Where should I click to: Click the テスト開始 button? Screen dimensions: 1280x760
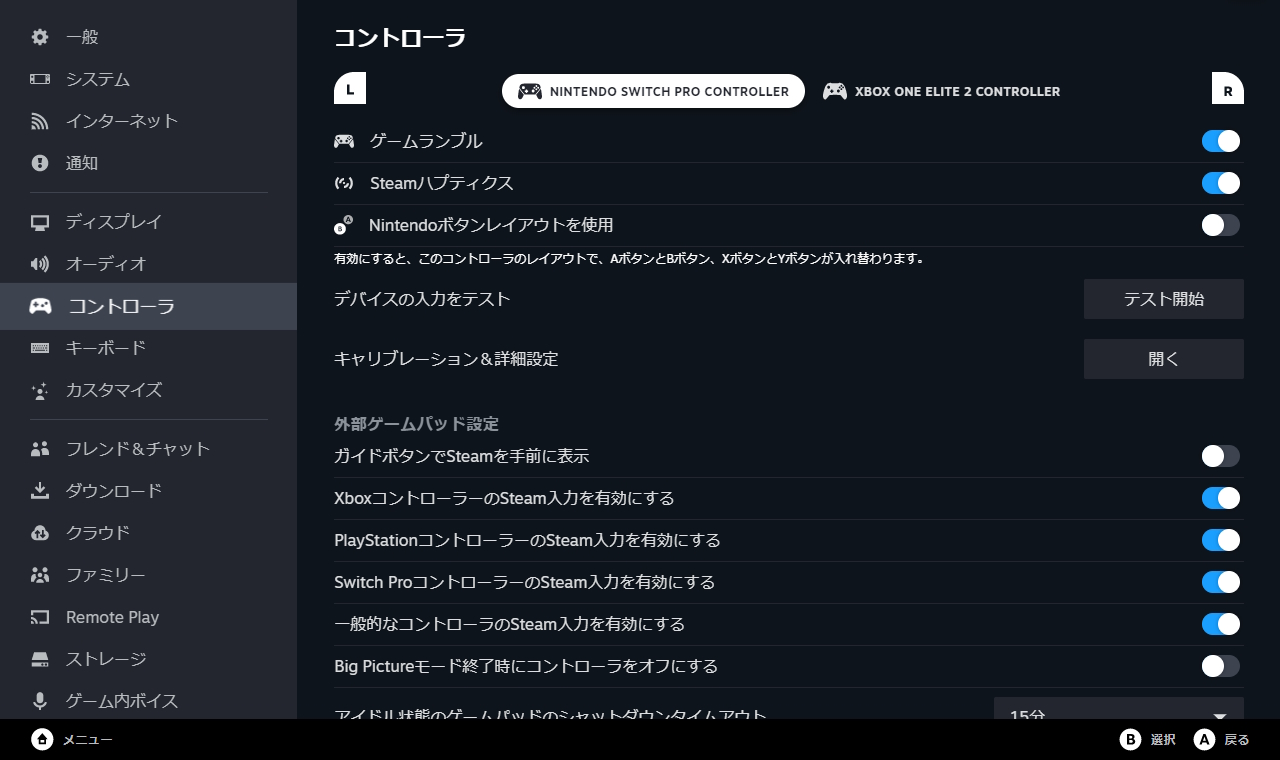[x=1164, y=299]
